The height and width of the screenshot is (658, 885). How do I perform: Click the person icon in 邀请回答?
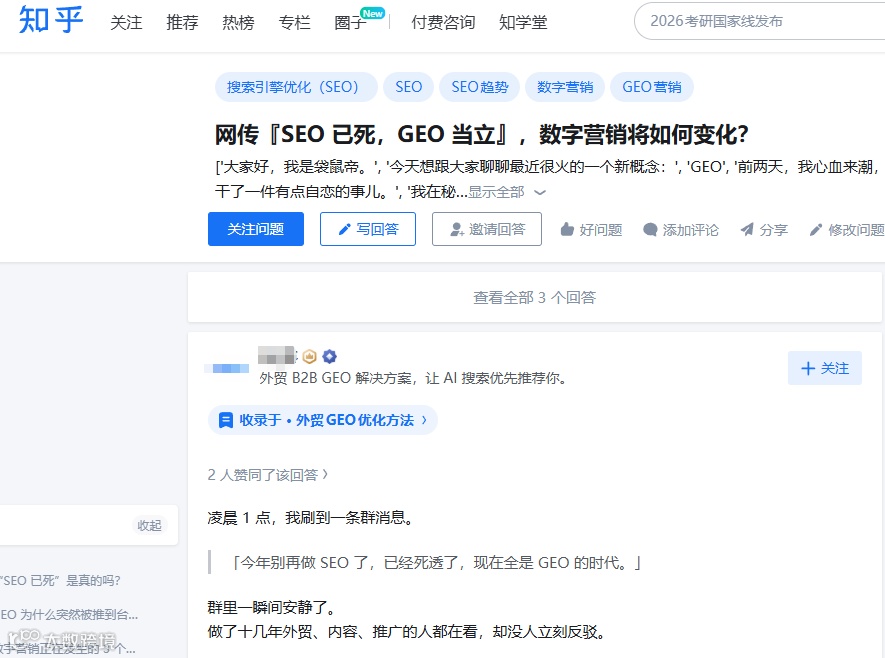pyautogui.click(x=457, y=230)
